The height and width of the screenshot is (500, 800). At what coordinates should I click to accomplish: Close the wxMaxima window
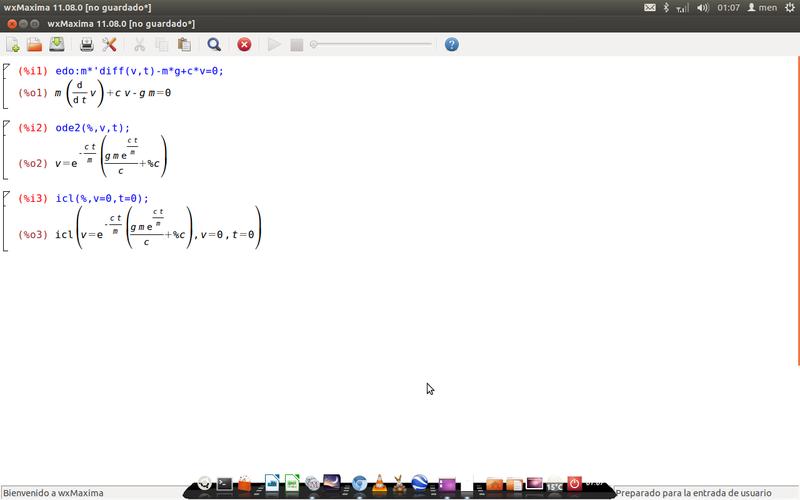11,23
